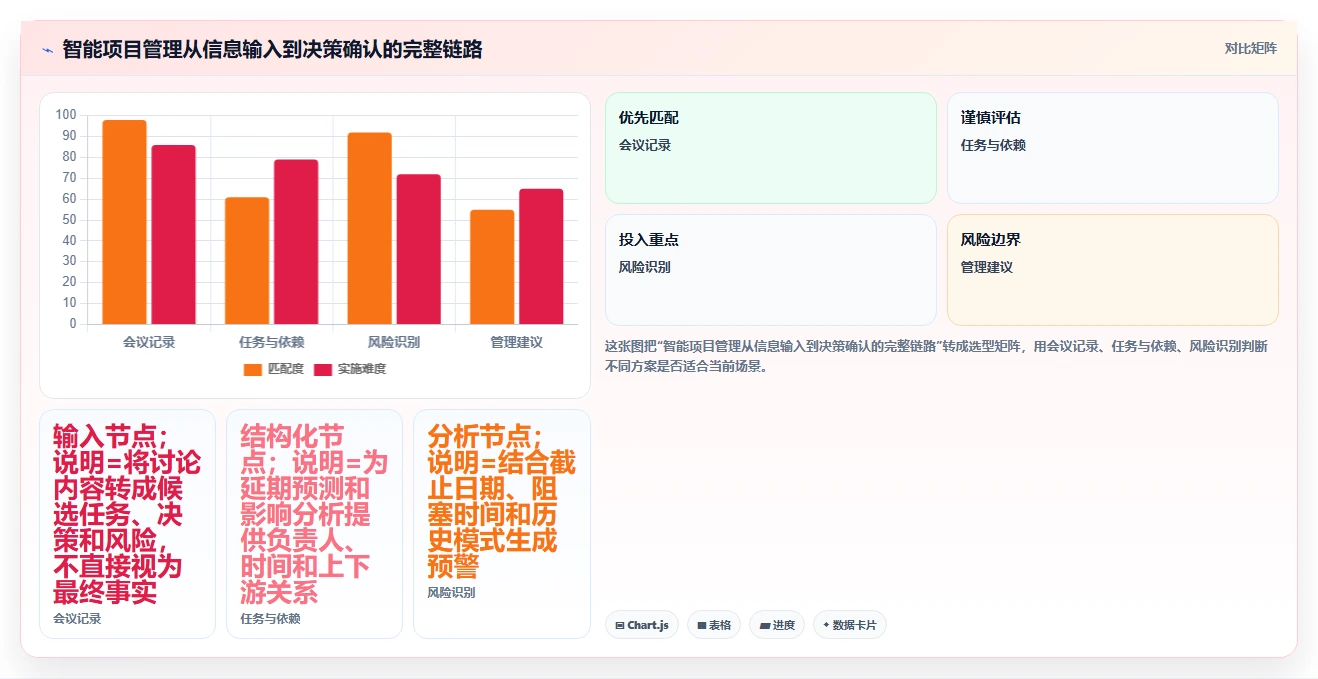Click the 管理建议 x-axis label
The width and height of the screenshot is (1318, 679).
[516, 342]
